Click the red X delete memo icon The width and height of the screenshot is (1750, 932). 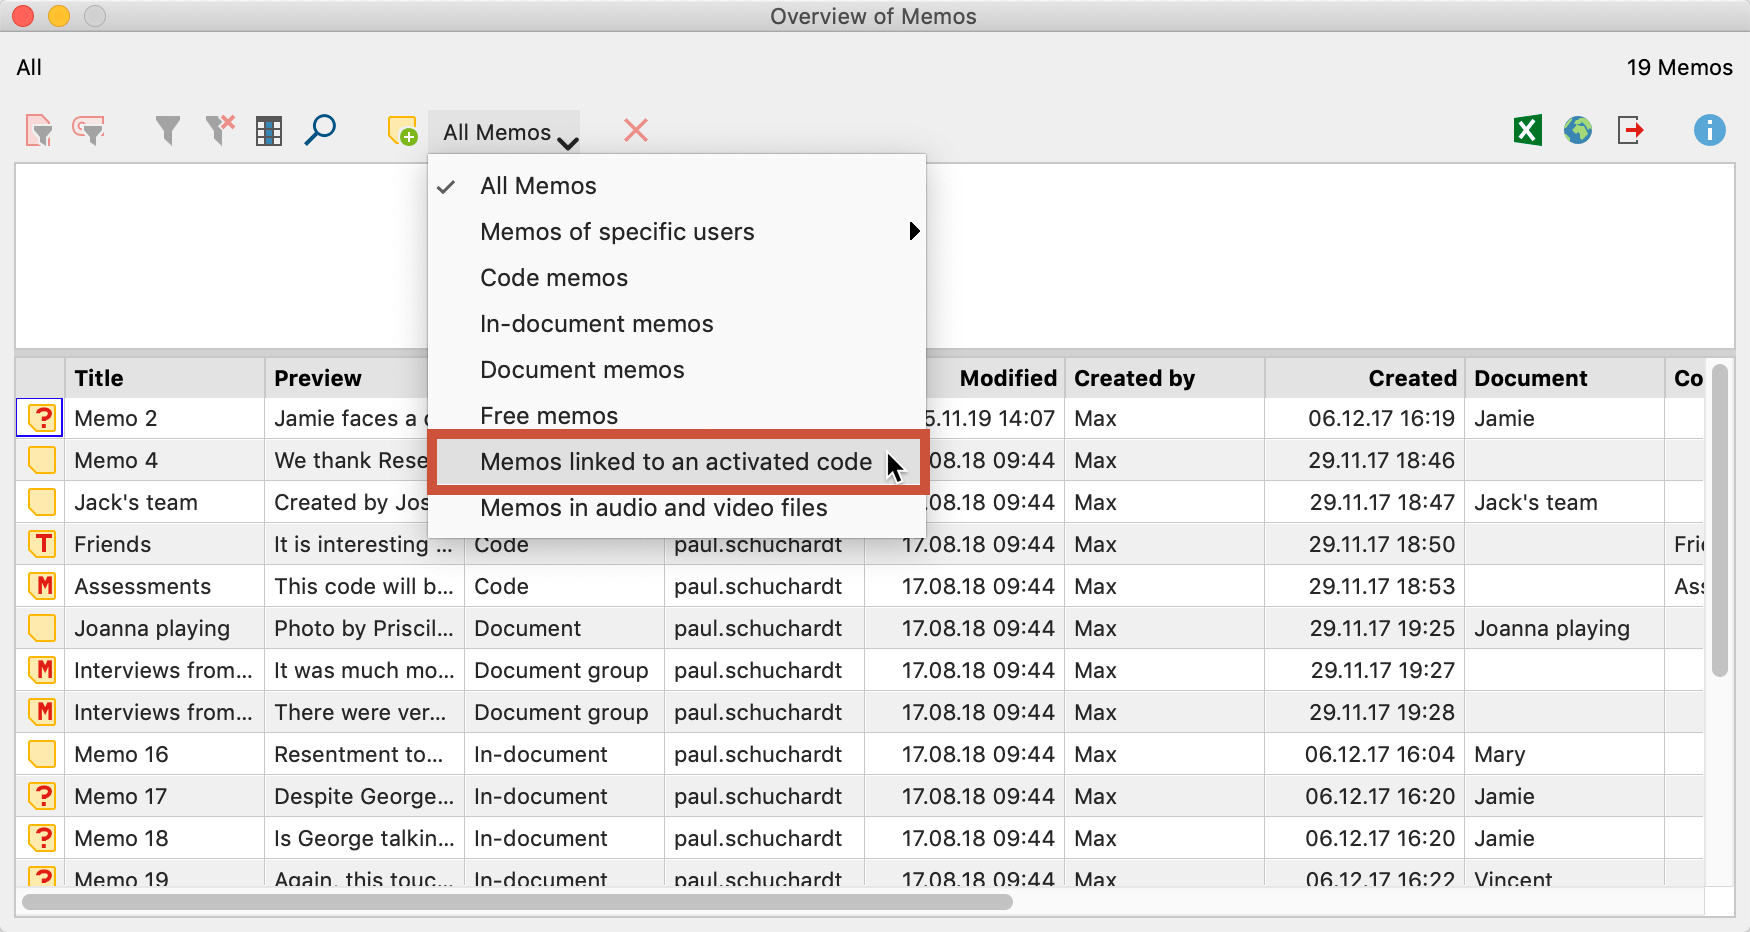click(636, 130)
